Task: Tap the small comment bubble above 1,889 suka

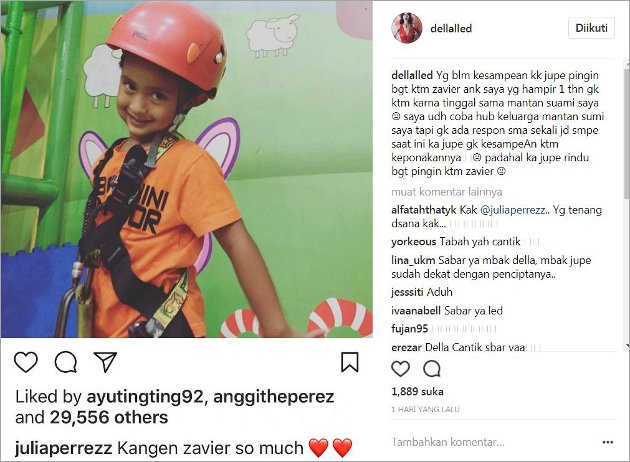Action: pos(432,368)
